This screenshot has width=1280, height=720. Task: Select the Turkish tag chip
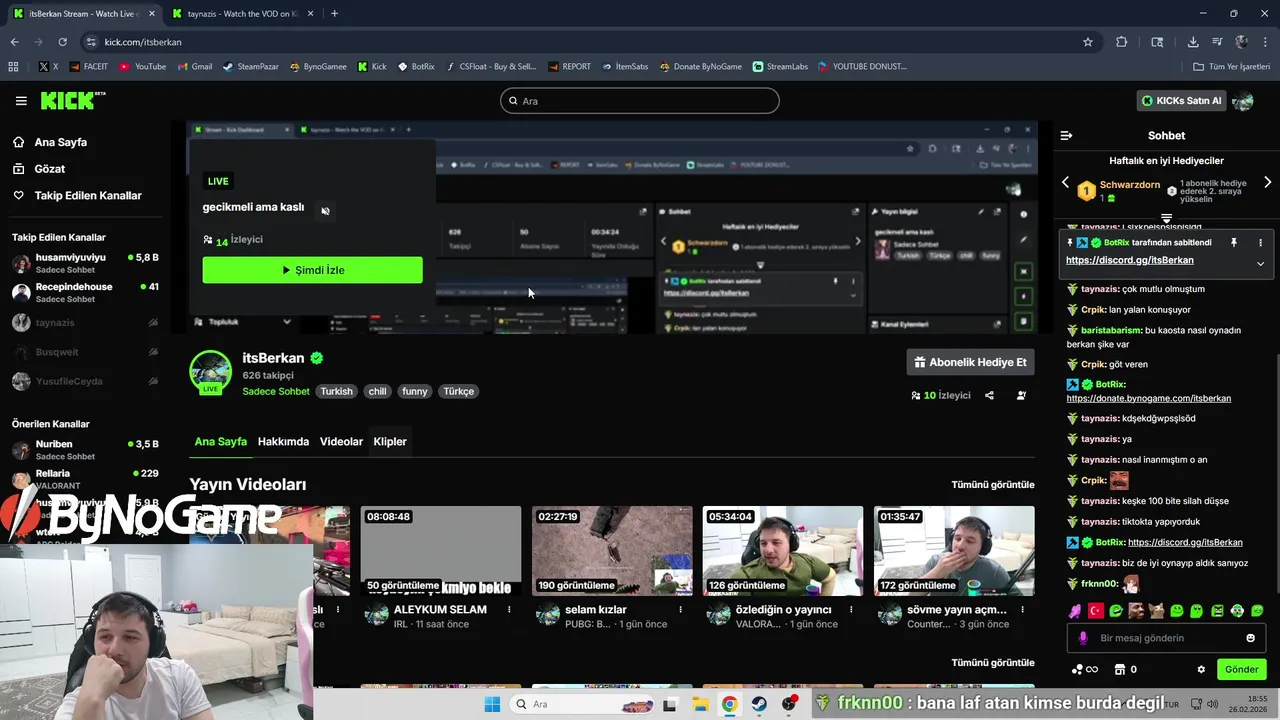click(337, 392)
